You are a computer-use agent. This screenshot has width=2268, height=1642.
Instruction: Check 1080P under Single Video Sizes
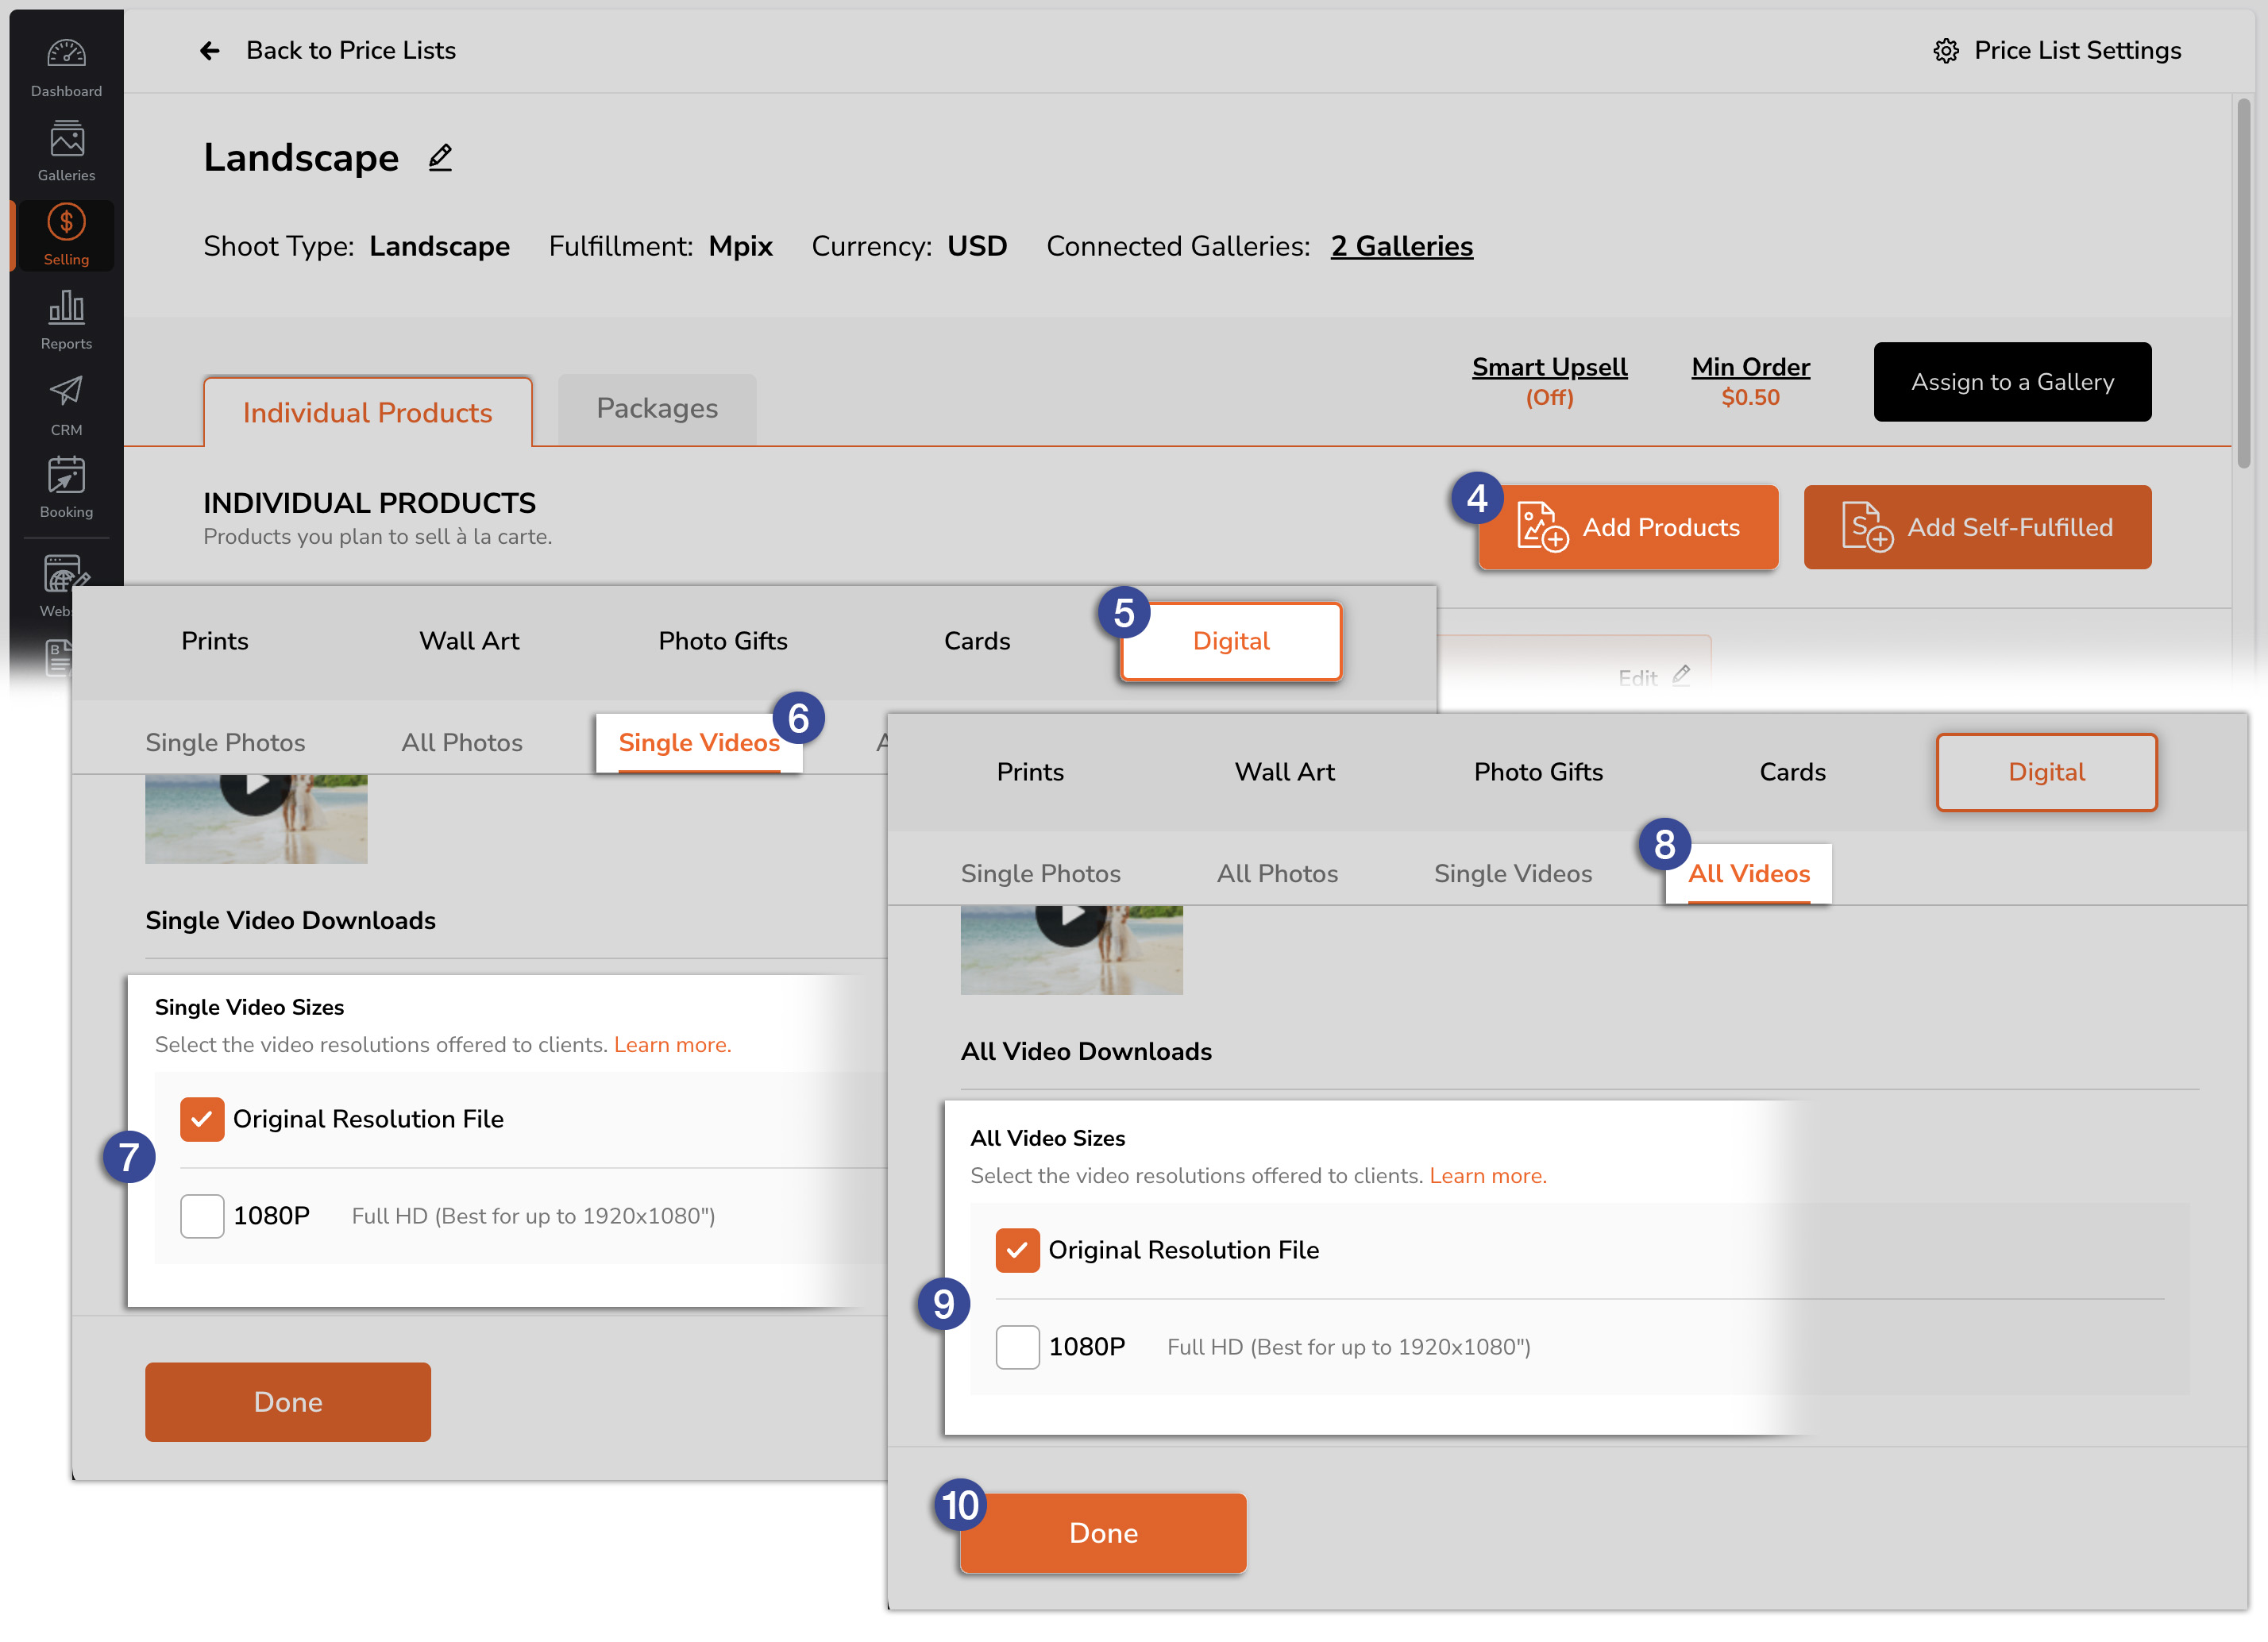point(201,1215)
